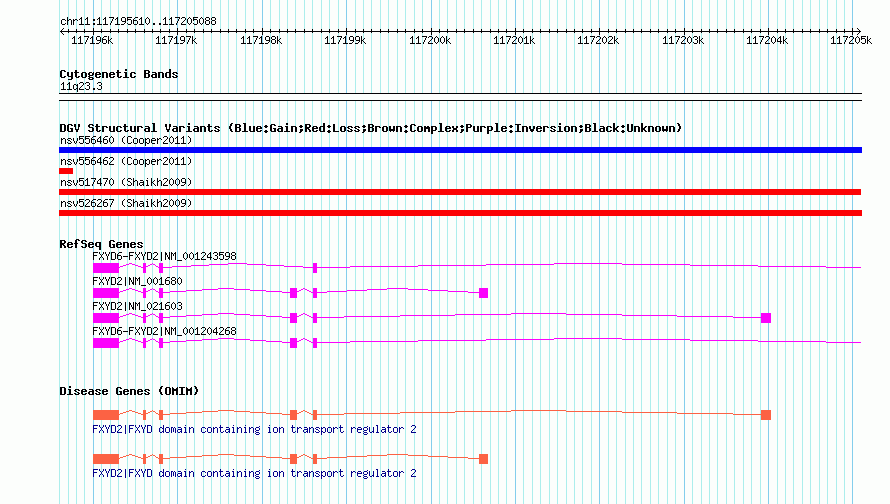Select the FXYD6-FXYD2|NM_001204268 transcript label
The height and width of the screenshot is (504, 890).
click(x=164, y=331)
